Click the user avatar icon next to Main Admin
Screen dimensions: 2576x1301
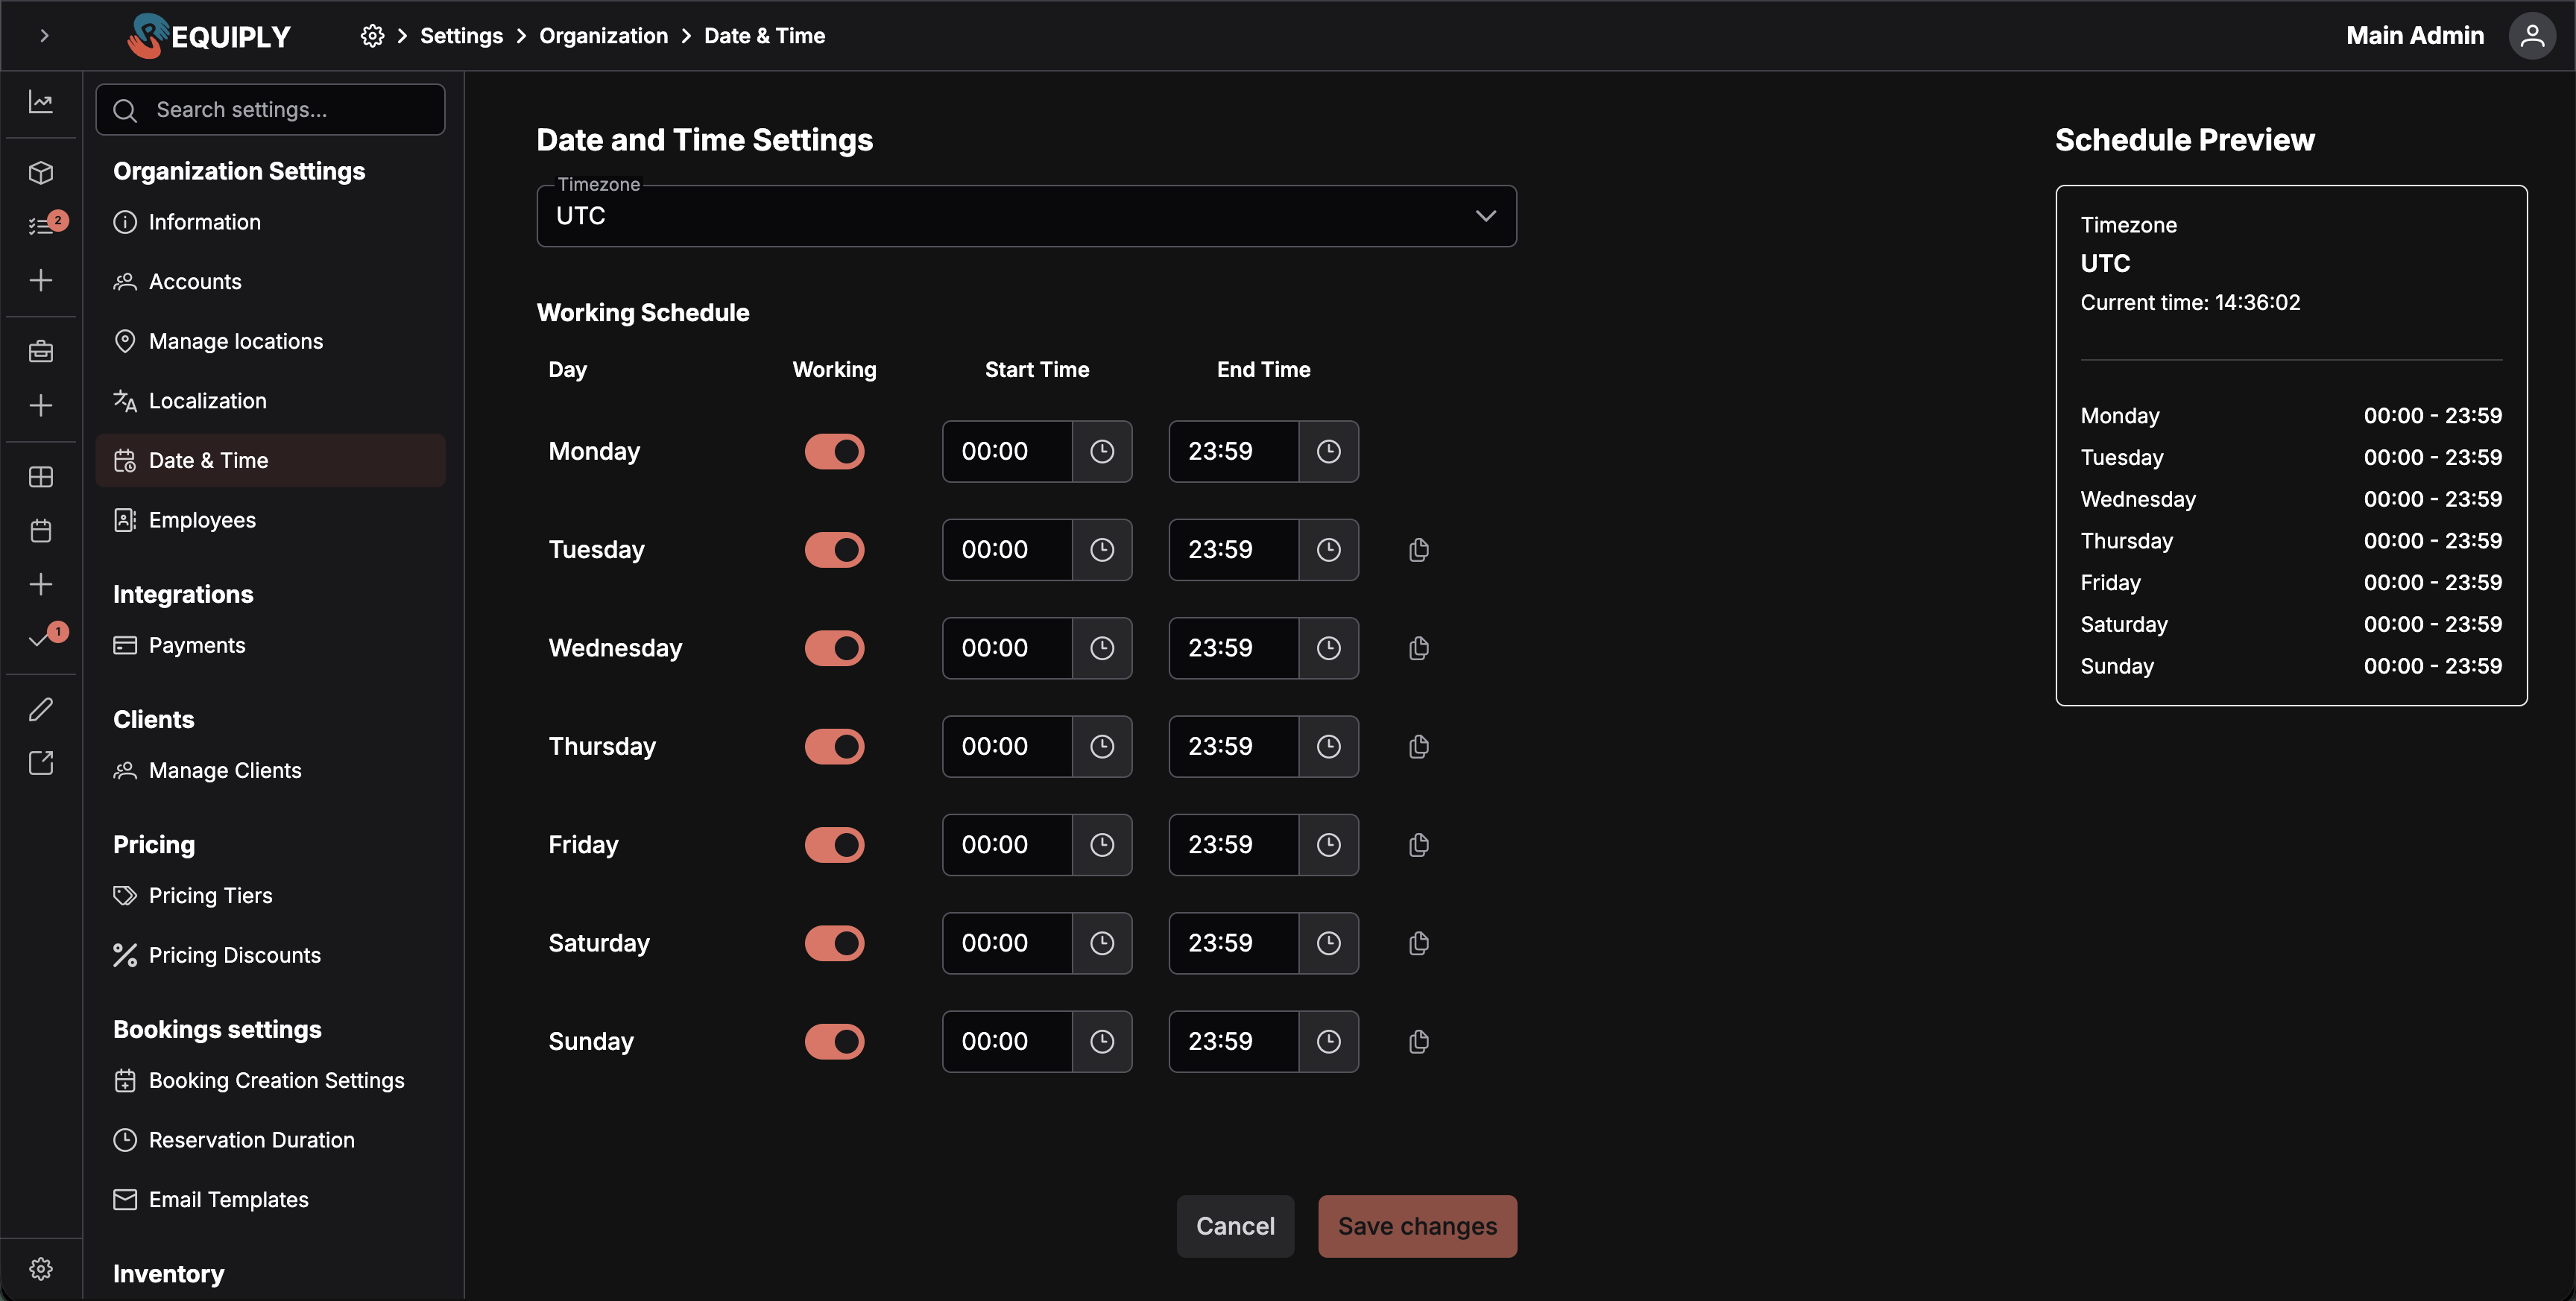point(2532,36)
